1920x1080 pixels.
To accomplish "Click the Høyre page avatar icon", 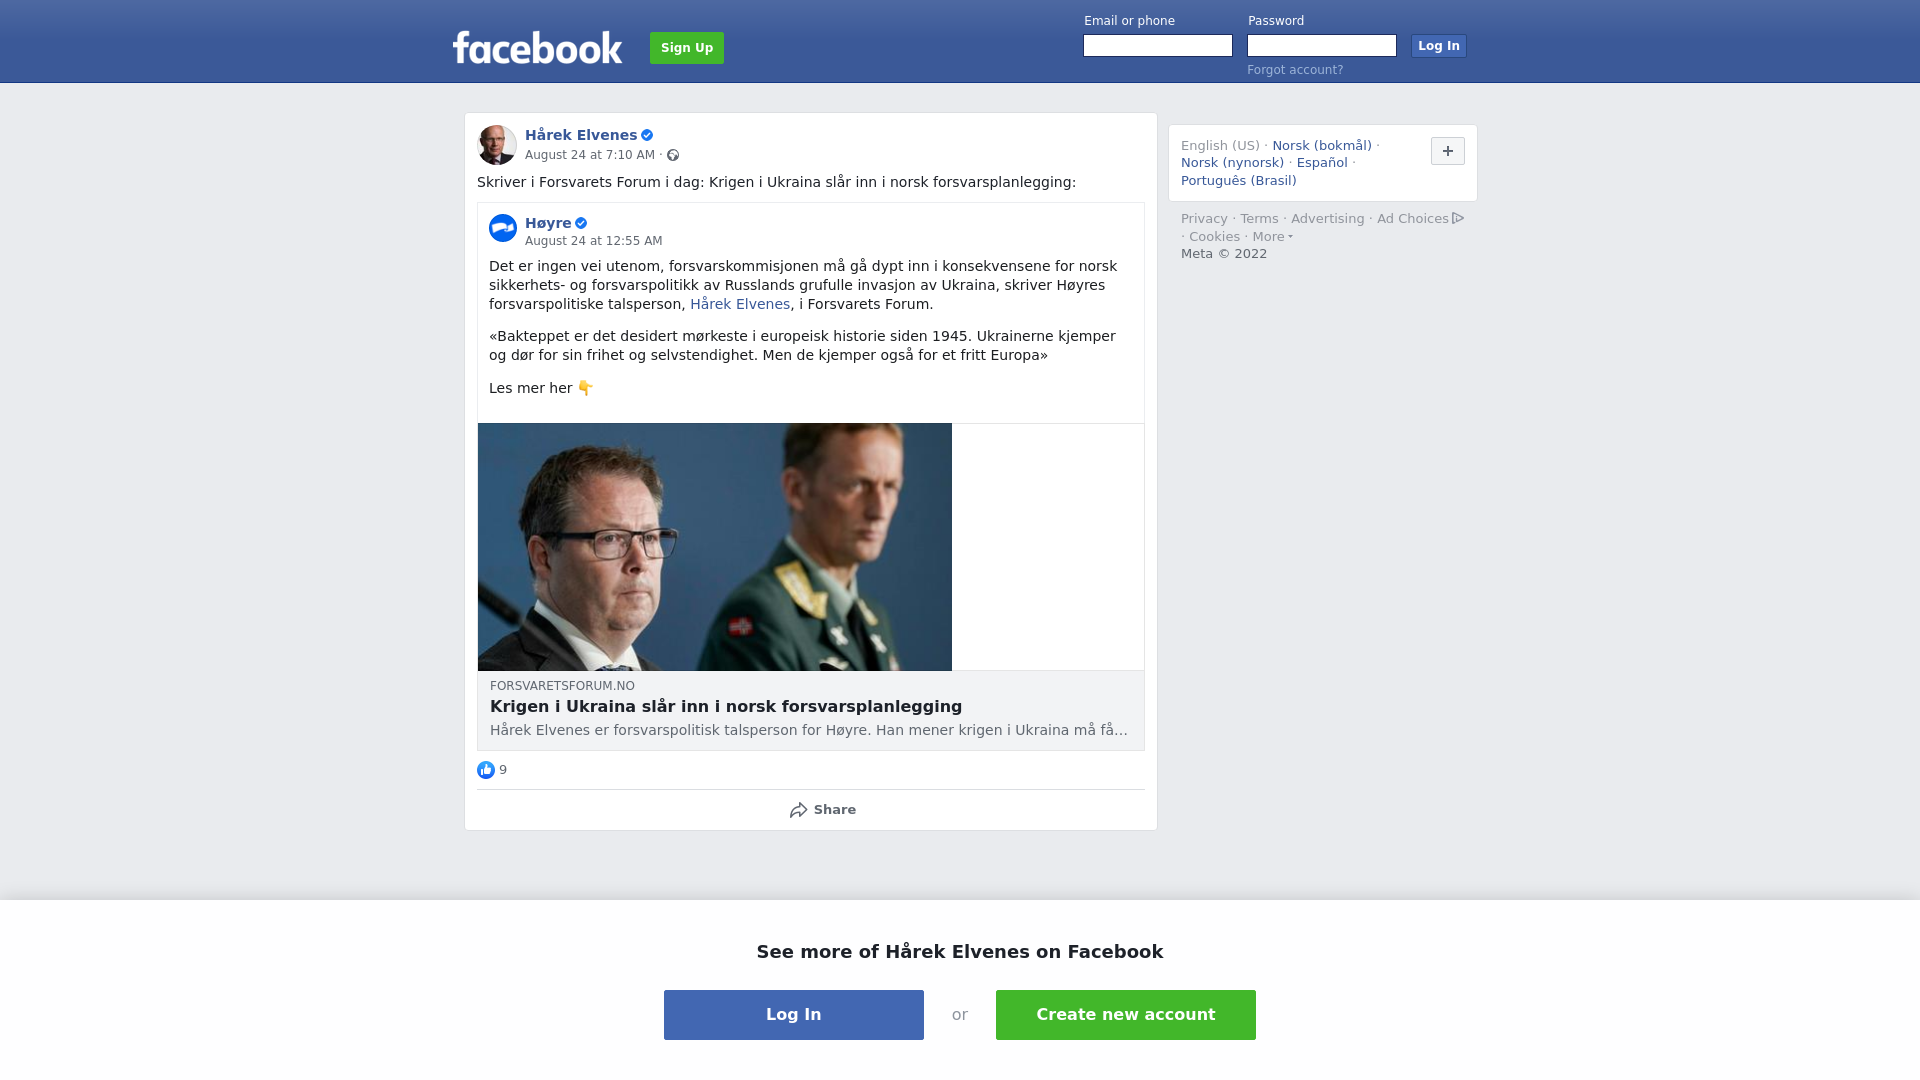I will pos(503,228).
